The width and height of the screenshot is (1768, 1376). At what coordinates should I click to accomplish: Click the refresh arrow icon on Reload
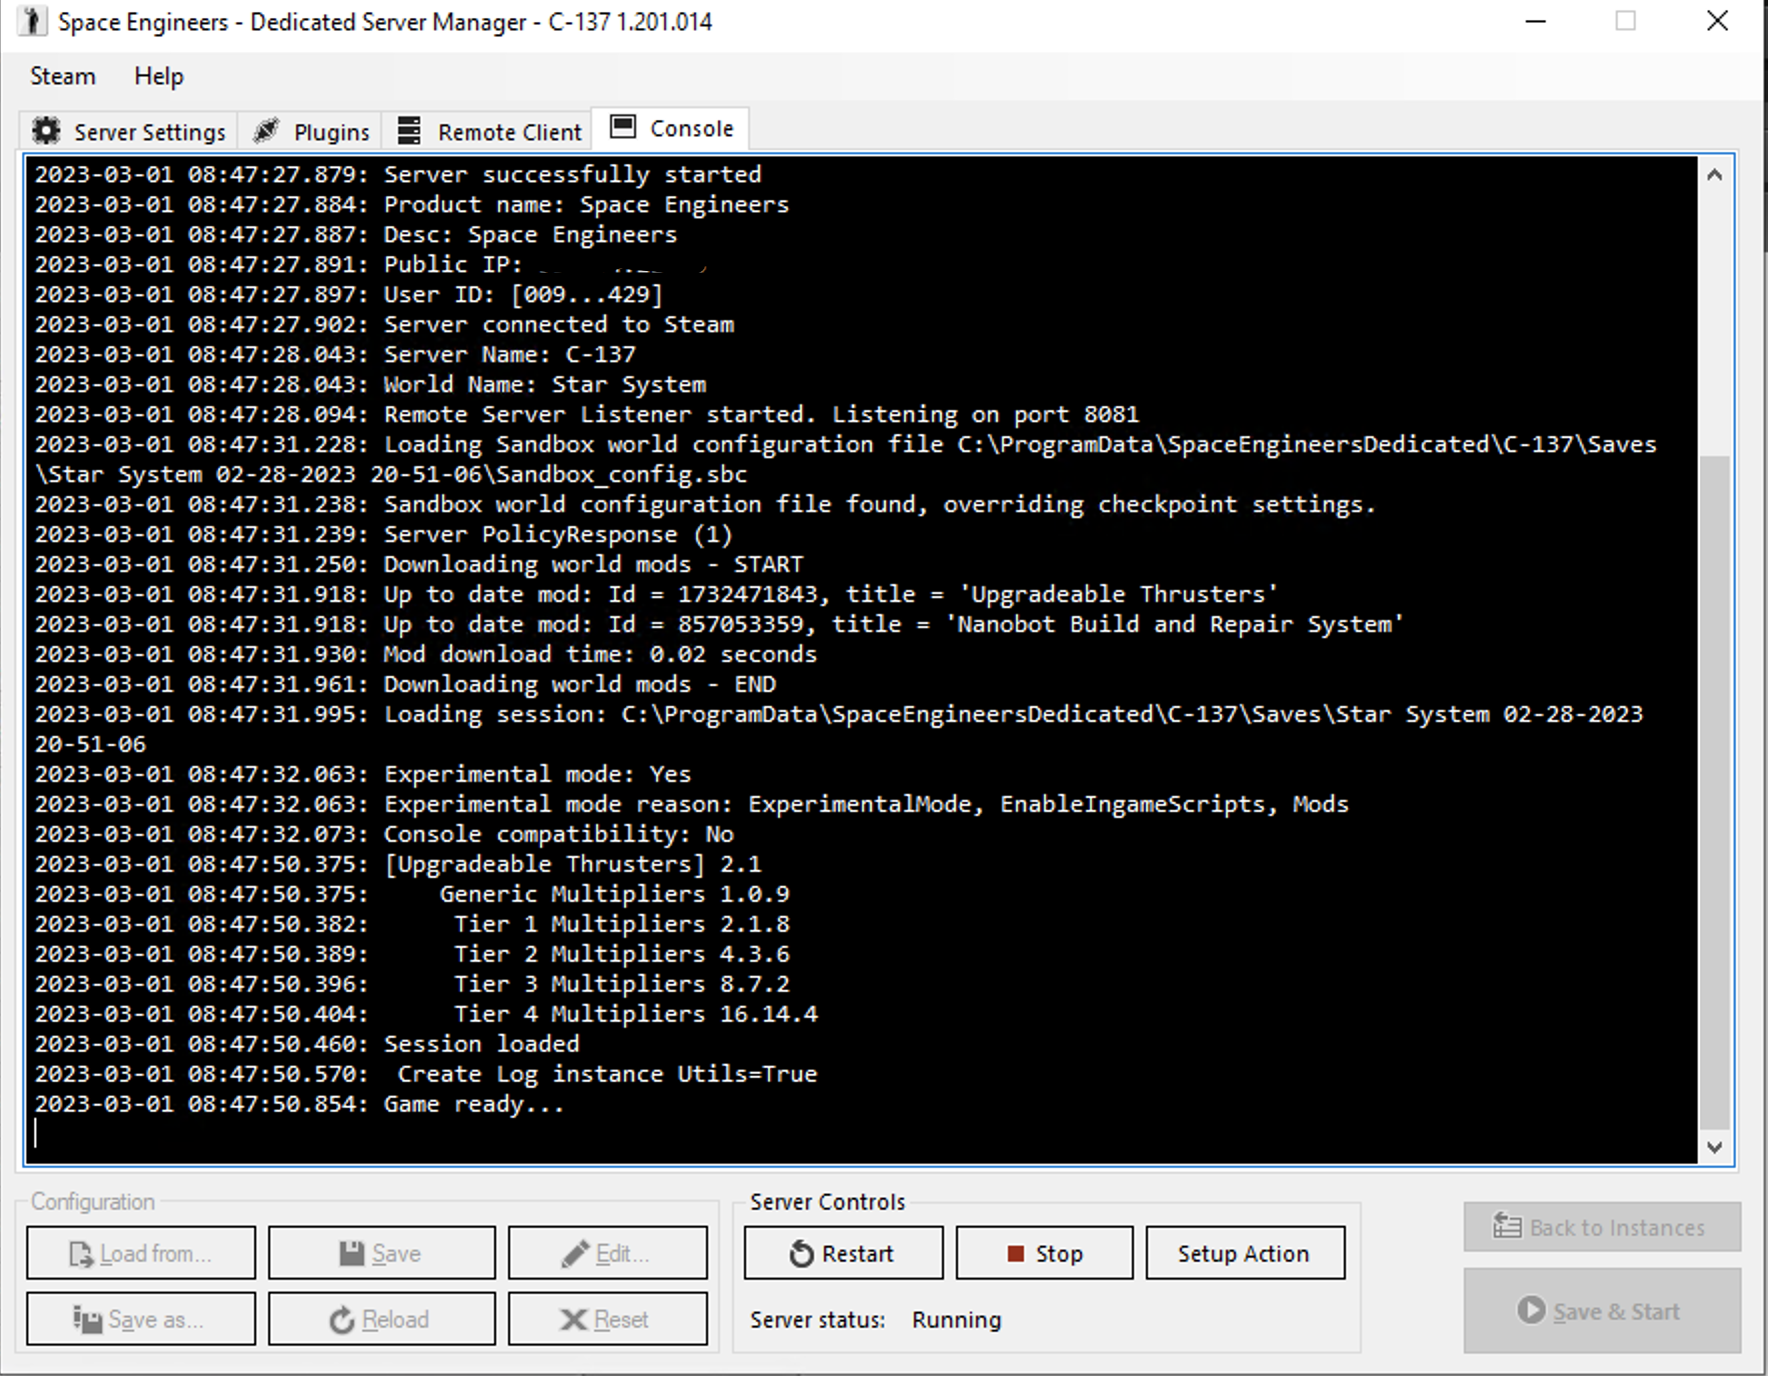pos(342,1320)
